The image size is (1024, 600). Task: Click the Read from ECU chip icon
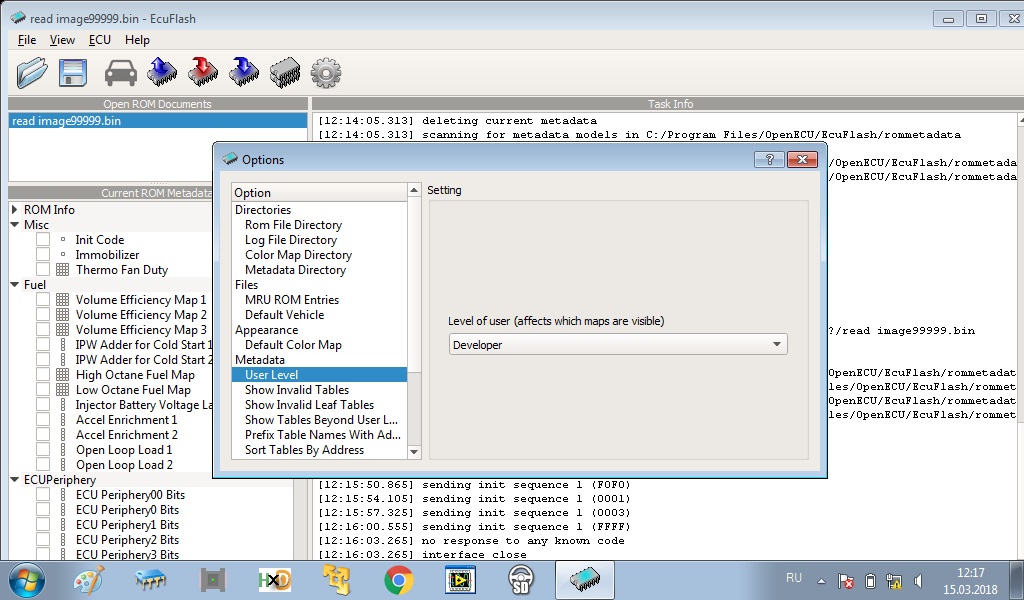click(162, 72)
